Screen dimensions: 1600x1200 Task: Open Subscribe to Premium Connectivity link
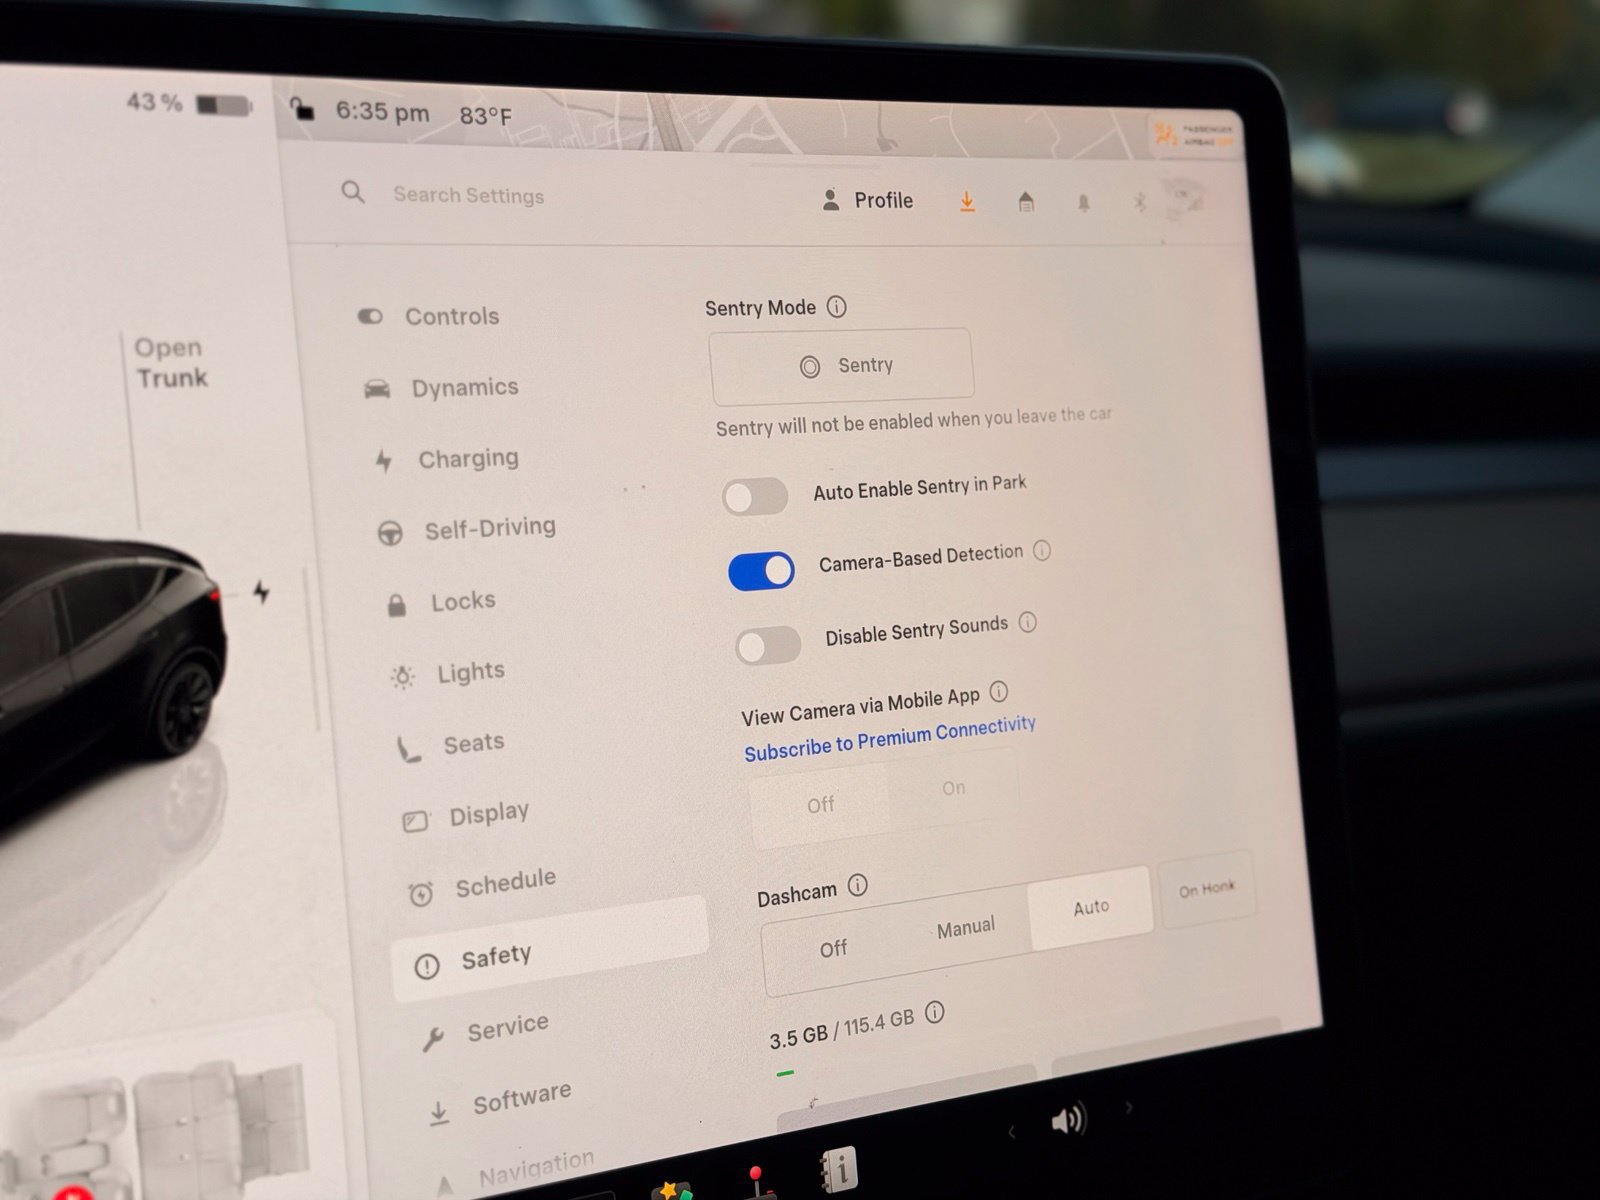(890, 738)
